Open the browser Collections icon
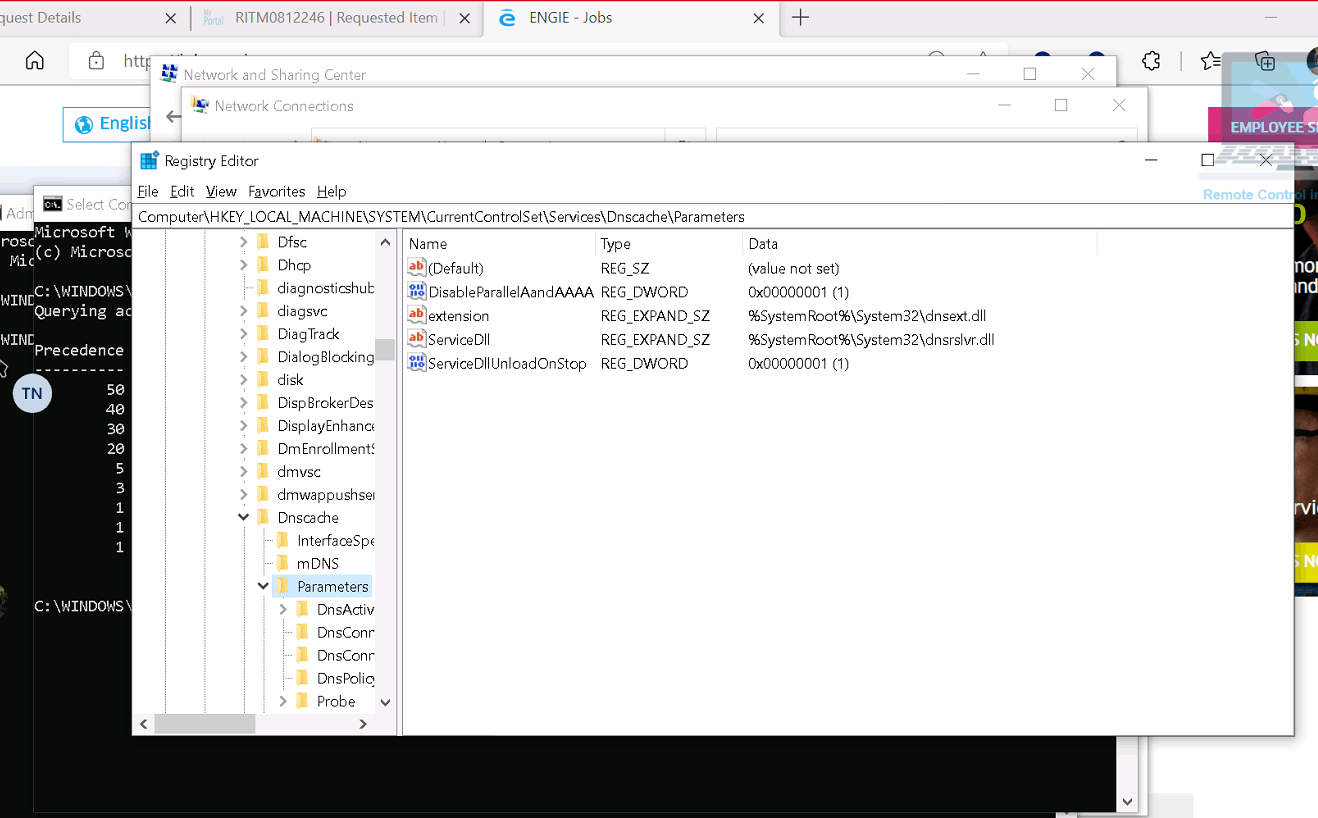The image size is (1318, 818). point(1265,61)
